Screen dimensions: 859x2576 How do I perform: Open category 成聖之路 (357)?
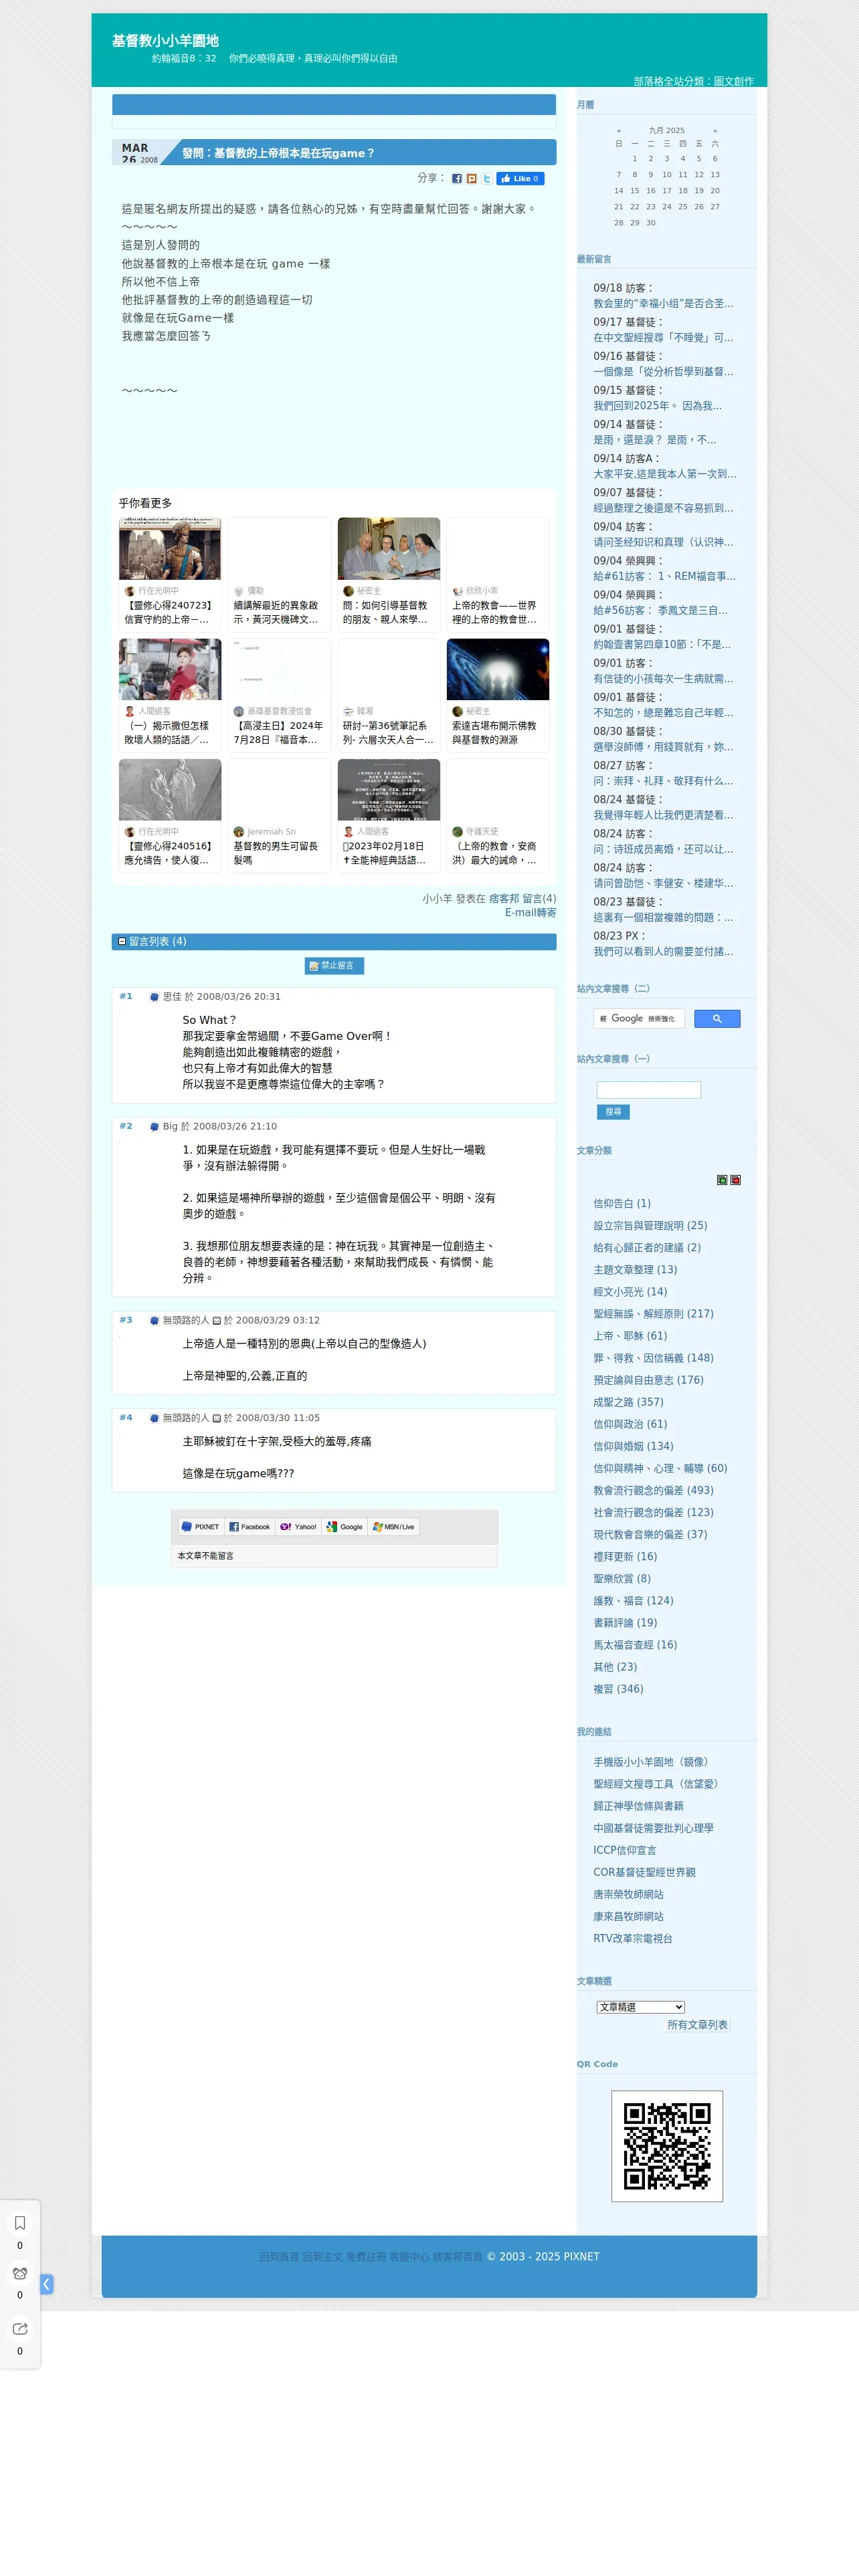(x=628, y=1402)
